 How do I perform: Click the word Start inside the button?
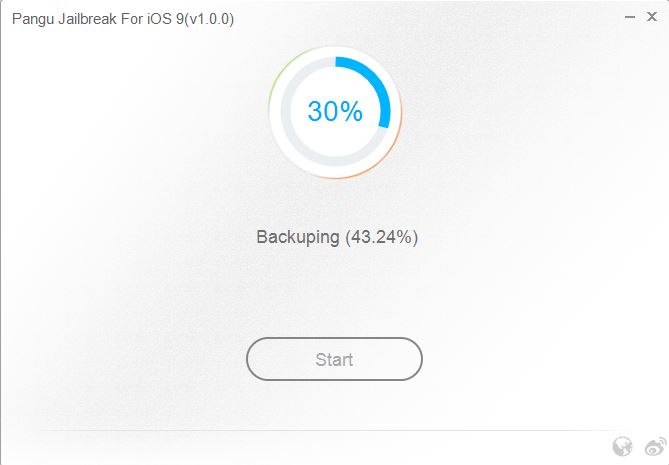click(x=334, y=359)
